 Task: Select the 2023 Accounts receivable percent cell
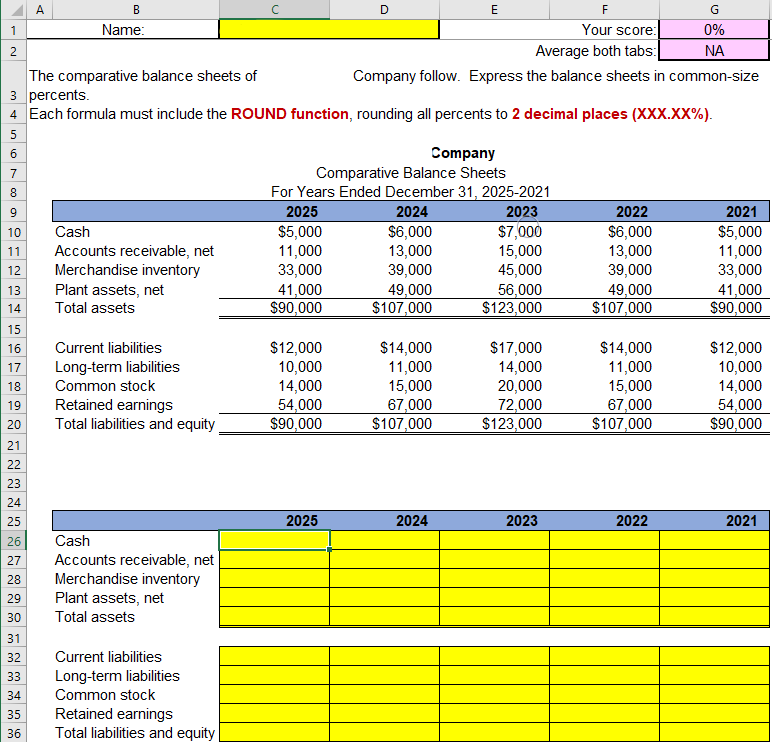494,559
